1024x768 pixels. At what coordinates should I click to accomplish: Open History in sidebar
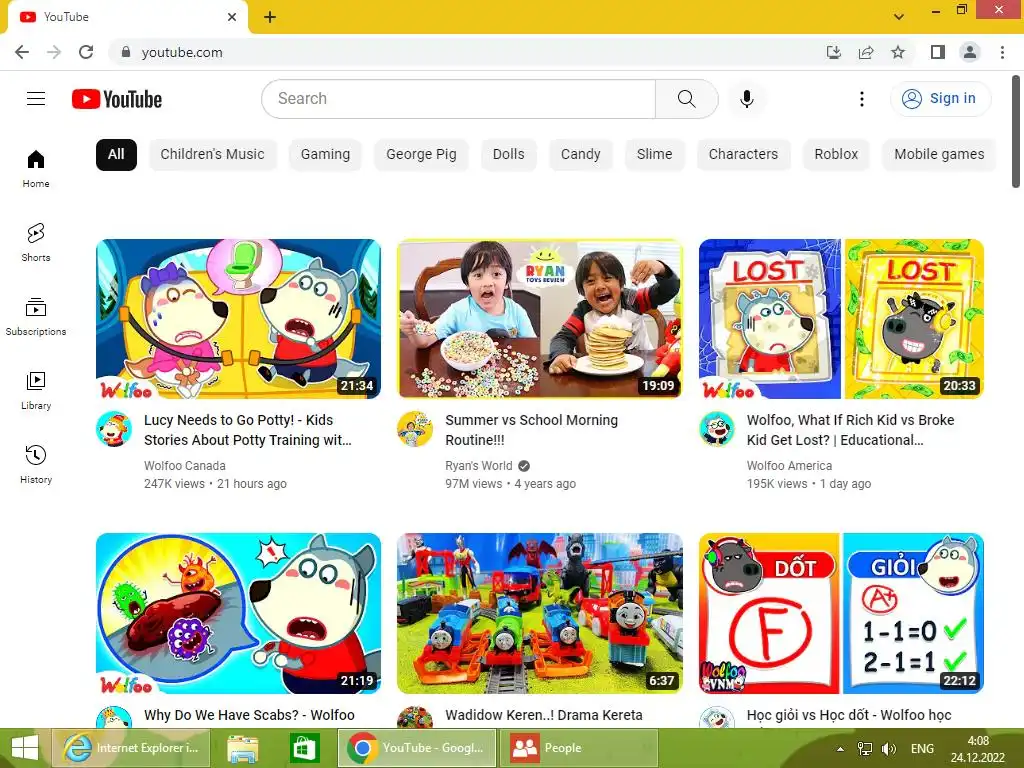36,464
